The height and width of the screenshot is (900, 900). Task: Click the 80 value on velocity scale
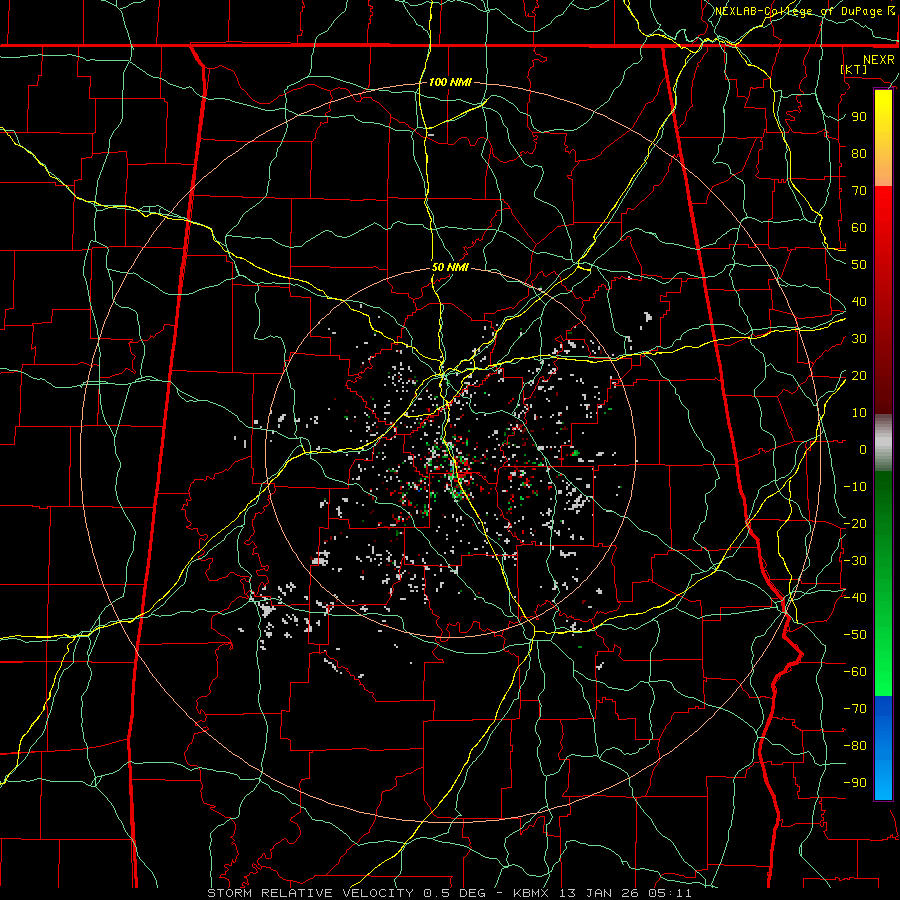click(859, 153)
